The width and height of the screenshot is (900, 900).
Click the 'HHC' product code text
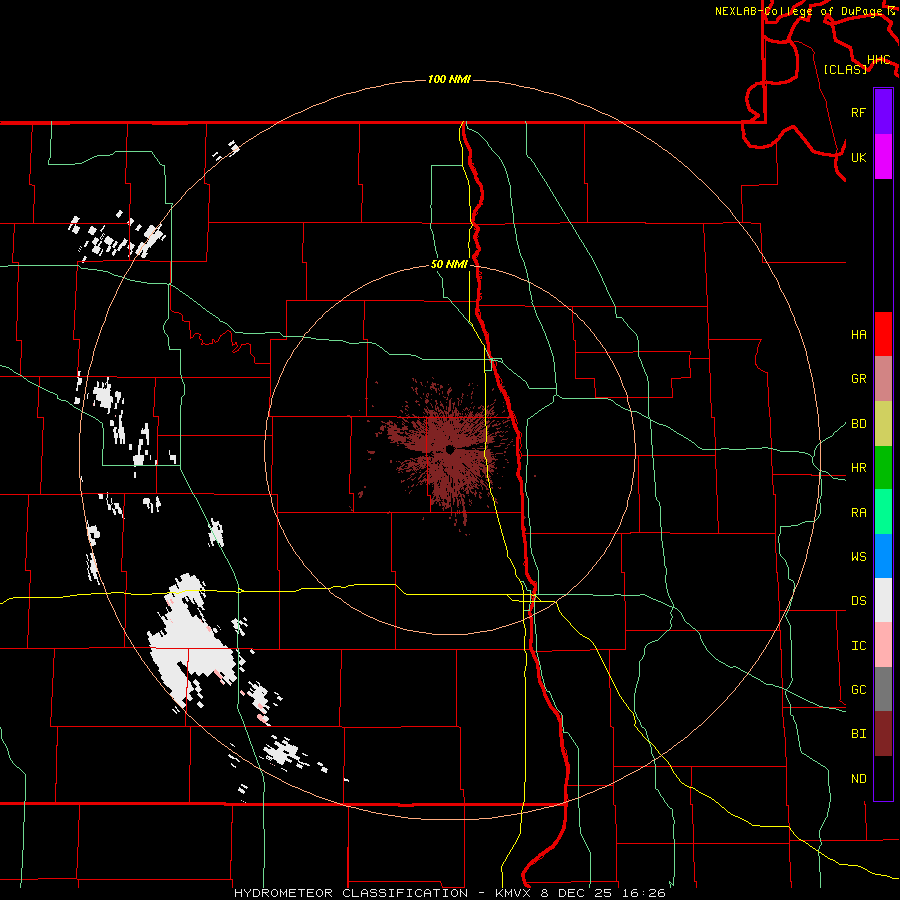click(x=879, y=60)
